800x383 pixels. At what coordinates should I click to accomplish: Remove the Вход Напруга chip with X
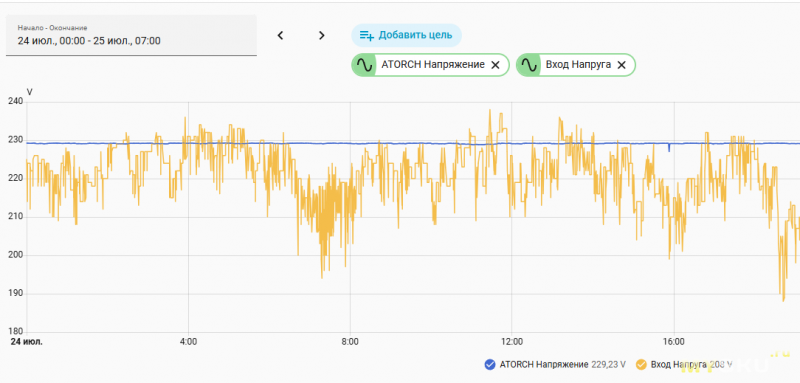pyautogui.click(x=621, y=65)
